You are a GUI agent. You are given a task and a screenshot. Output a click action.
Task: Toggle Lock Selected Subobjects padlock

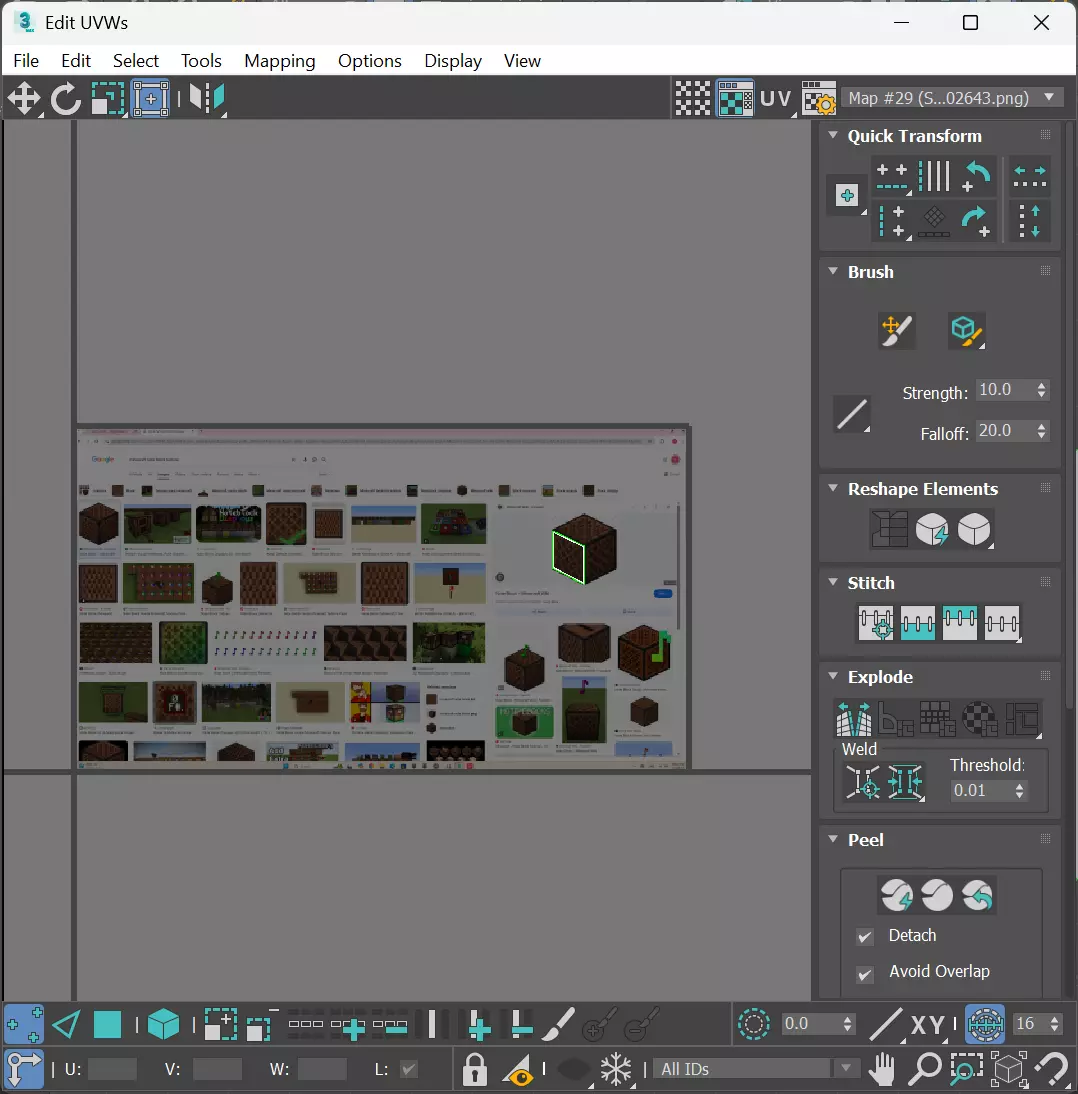pyautogui.click(x=474, y=1069)
